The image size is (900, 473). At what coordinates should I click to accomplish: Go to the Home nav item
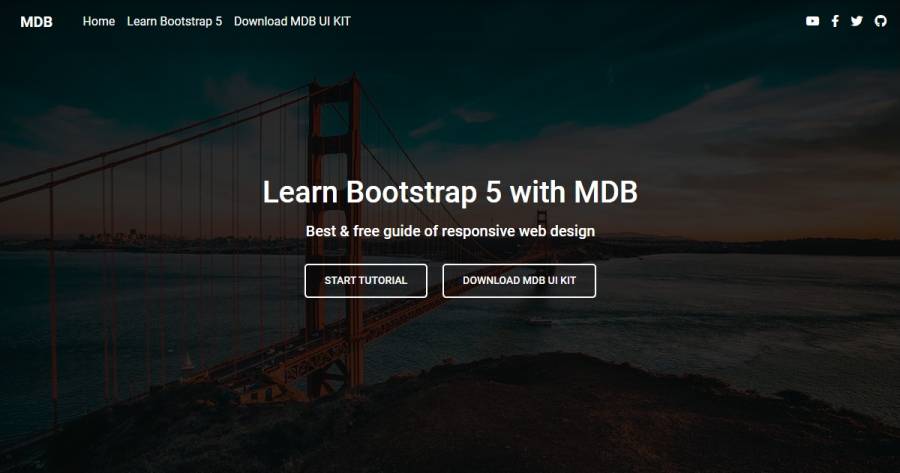point(99,21)
